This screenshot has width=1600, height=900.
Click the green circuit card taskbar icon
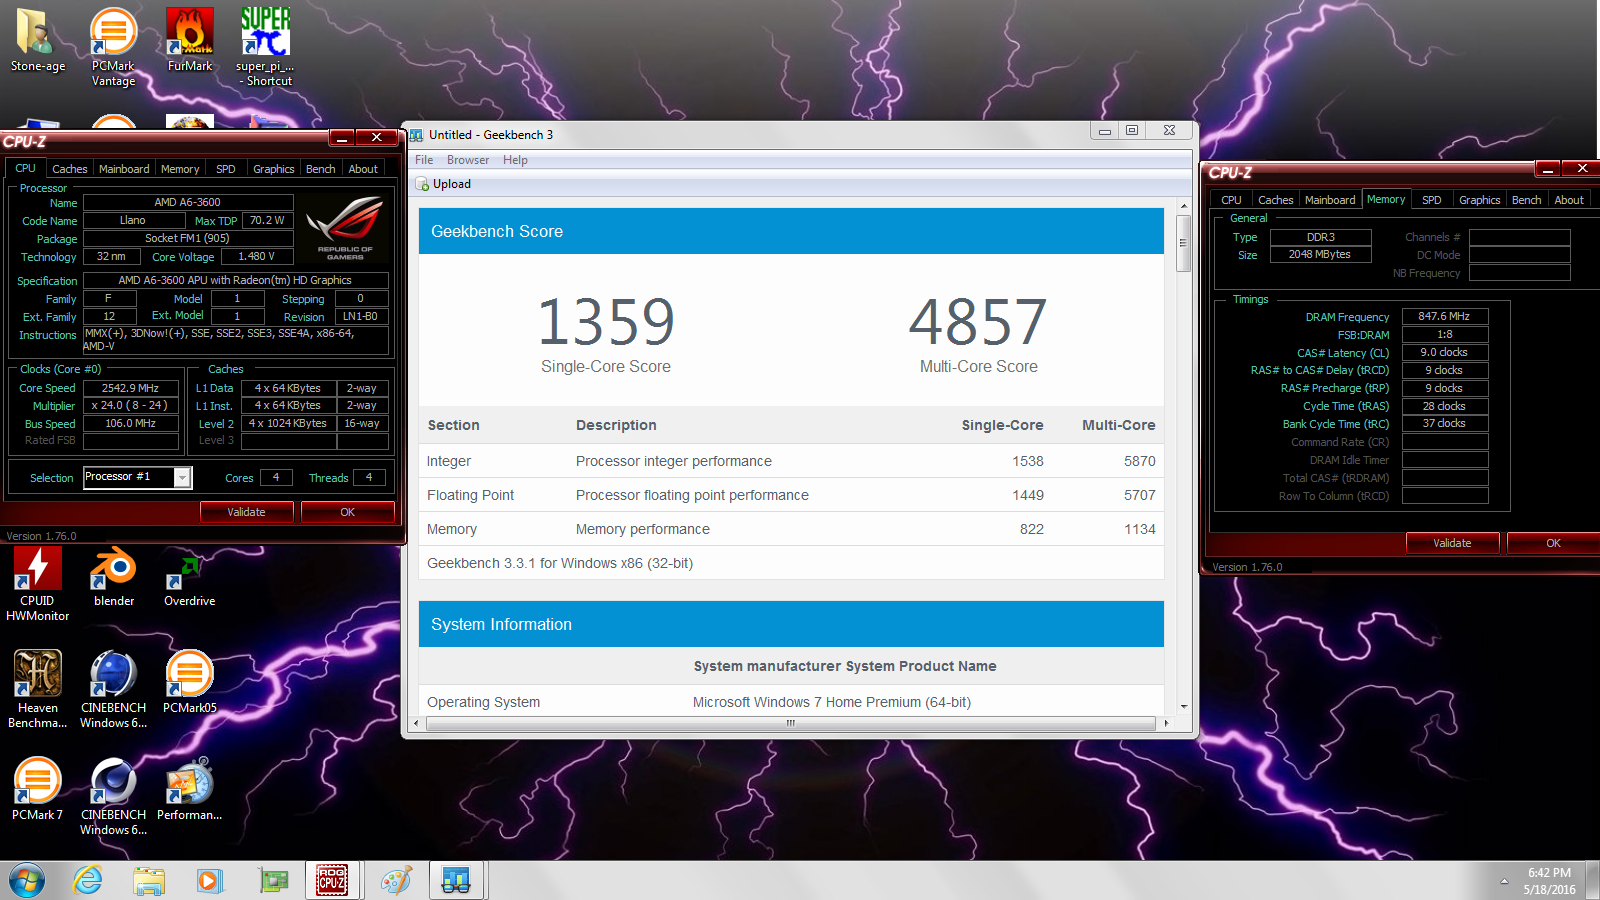tap(272, 881)
